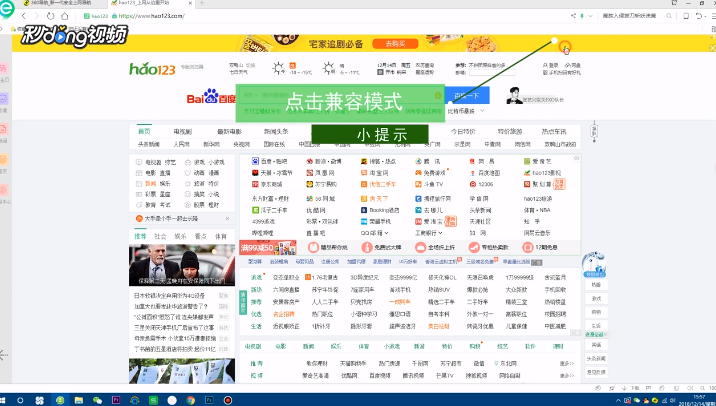Open the 央视网 link
Image resolution: width=716 pixels, height=406 pixels.
tap(242, 144)
